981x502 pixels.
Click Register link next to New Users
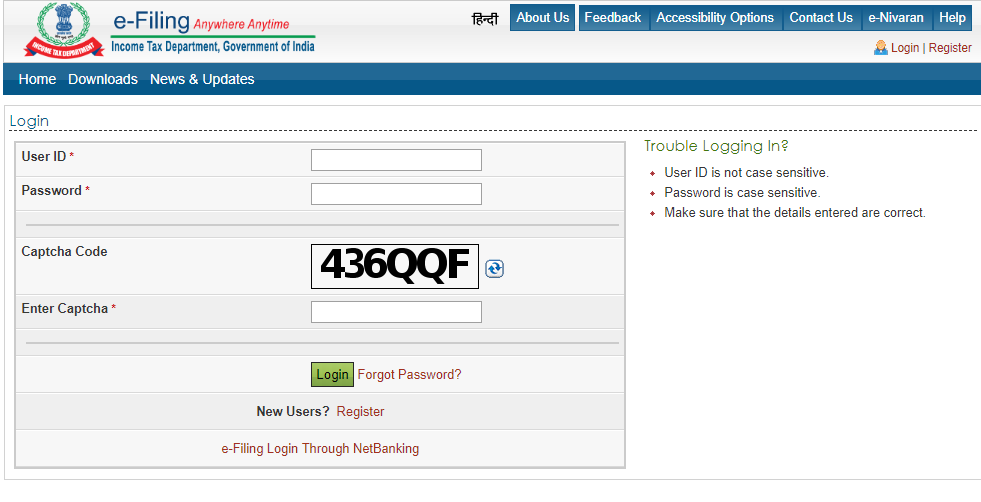click(360, 411)
